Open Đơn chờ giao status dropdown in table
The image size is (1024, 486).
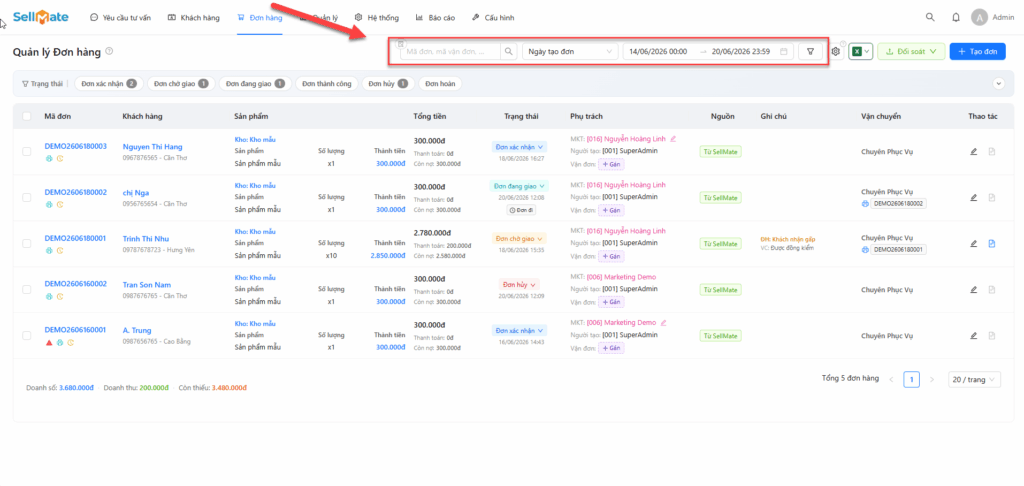coord(519,238)
